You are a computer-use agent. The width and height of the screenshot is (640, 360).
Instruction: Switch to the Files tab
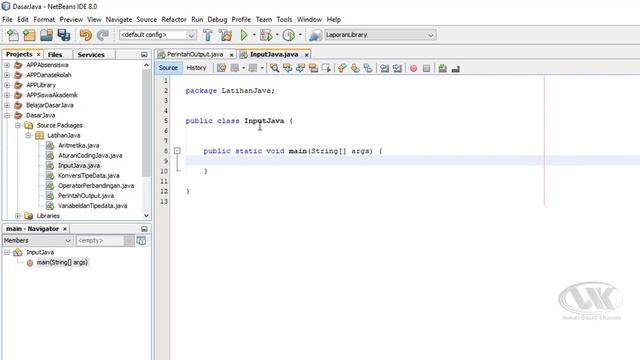pos(55,54)
